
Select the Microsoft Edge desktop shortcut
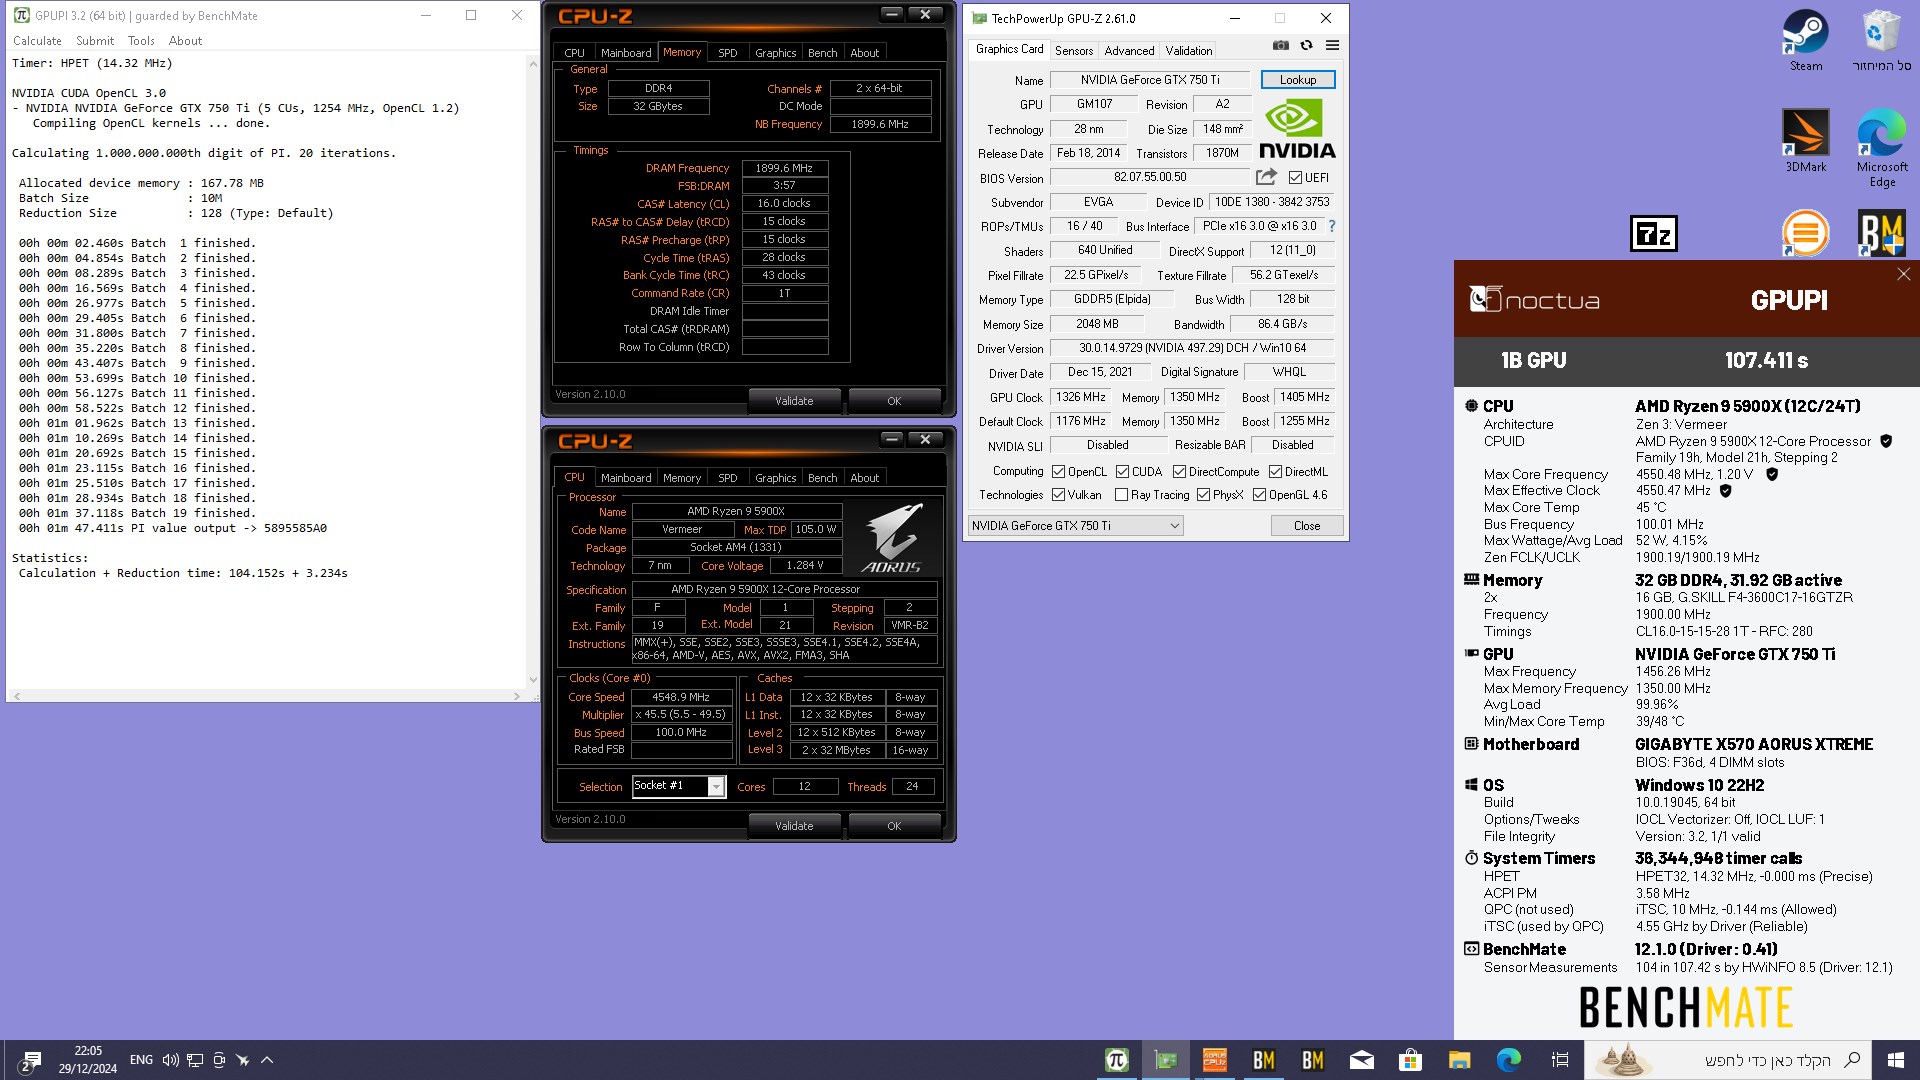tap(1882, 147)
